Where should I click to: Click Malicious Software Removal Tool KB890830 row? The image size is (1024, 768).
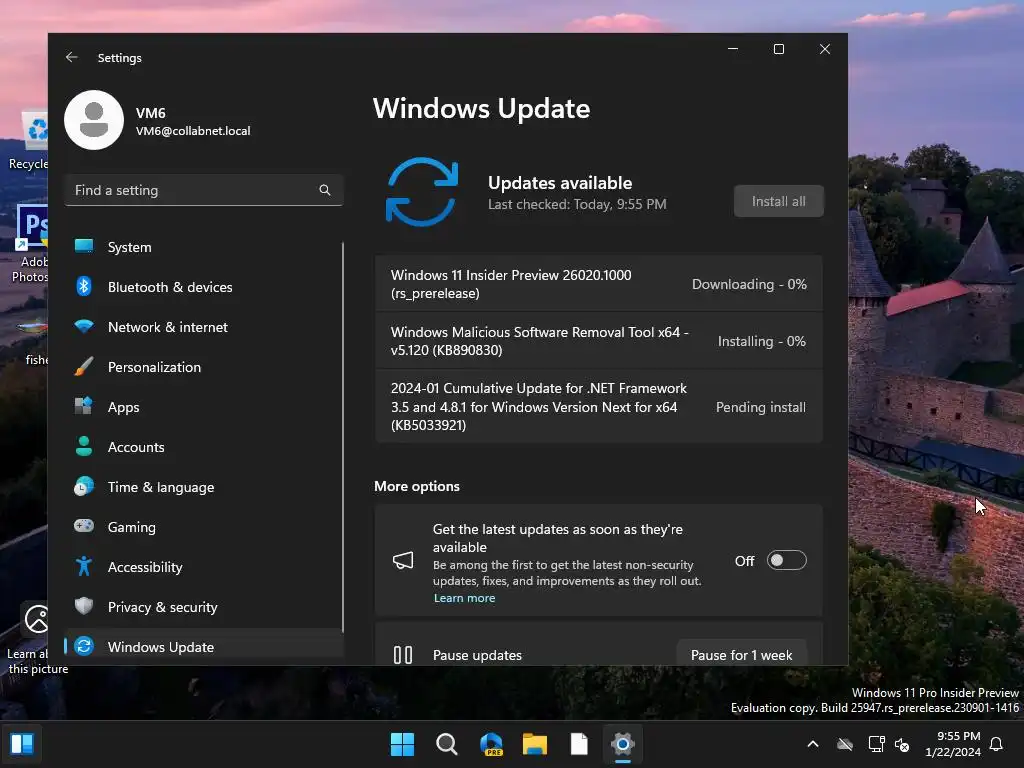599,341
